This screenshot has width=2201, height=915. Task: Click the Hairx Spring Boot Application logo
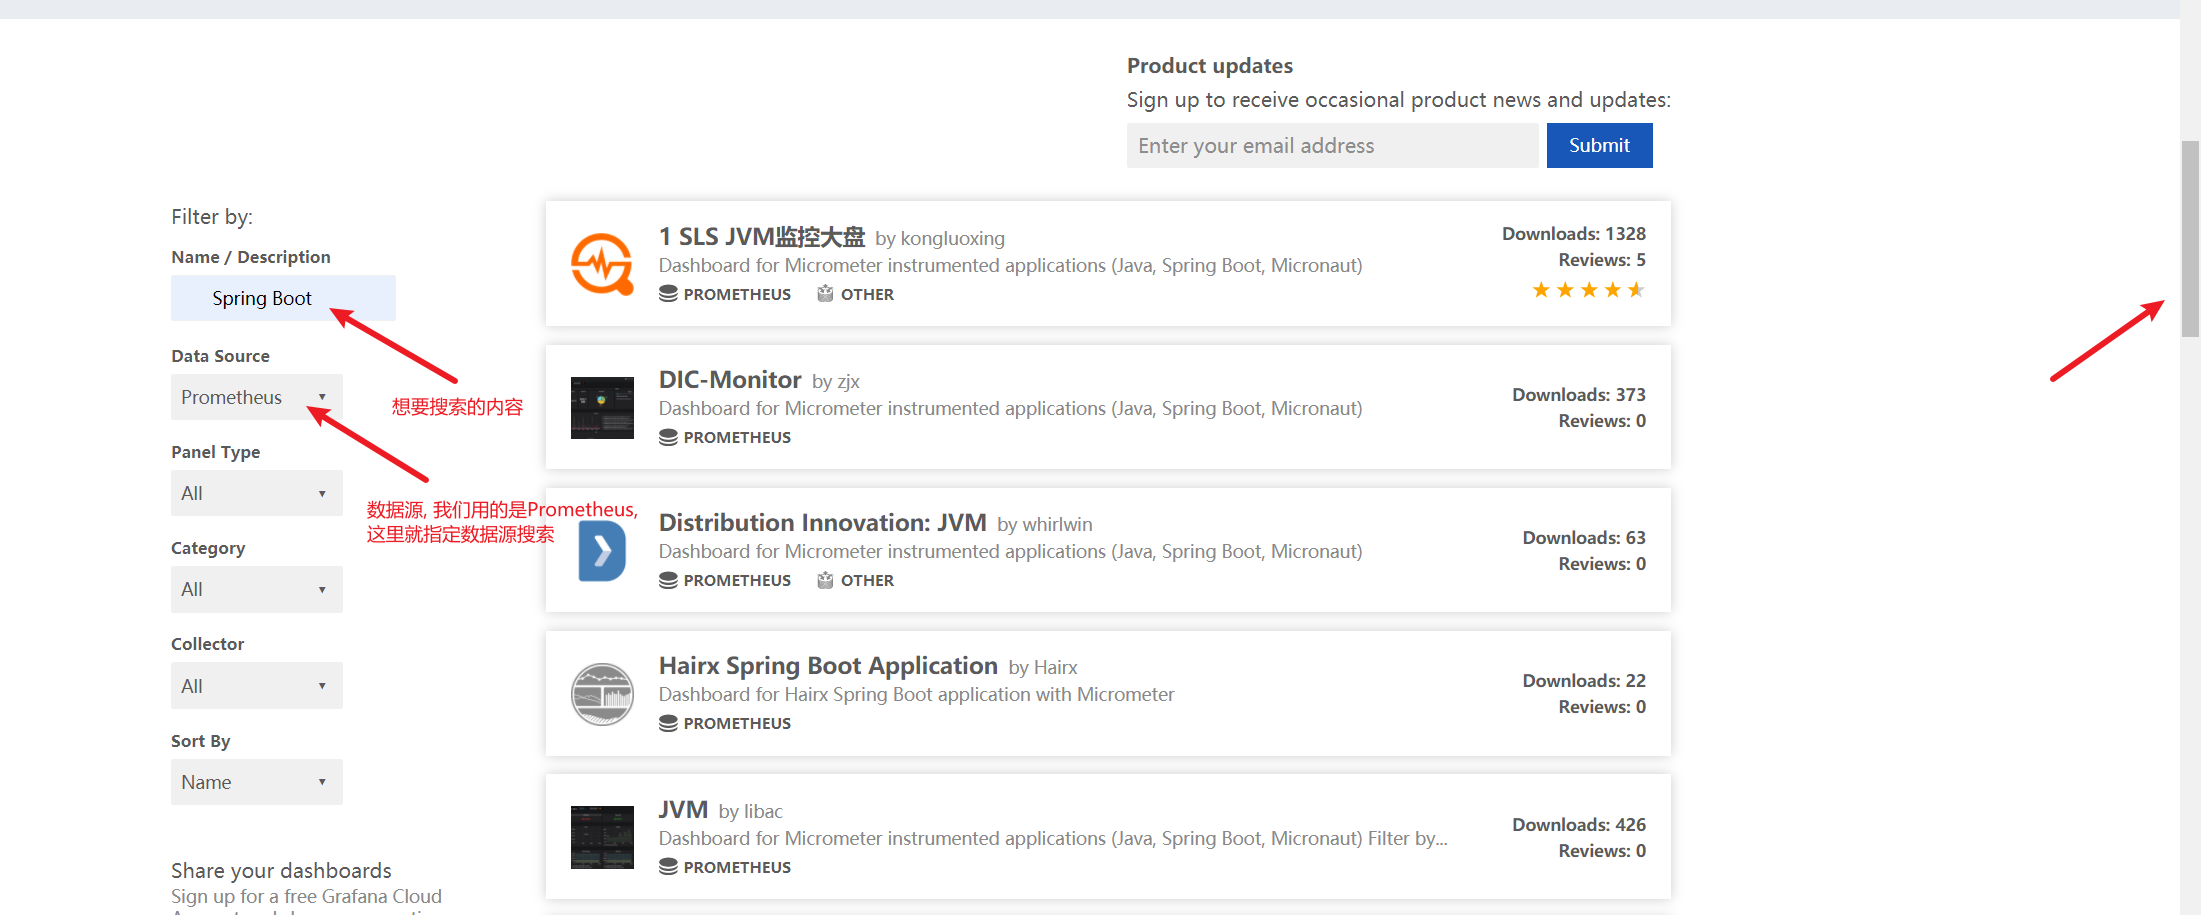[x=601, y=693]
